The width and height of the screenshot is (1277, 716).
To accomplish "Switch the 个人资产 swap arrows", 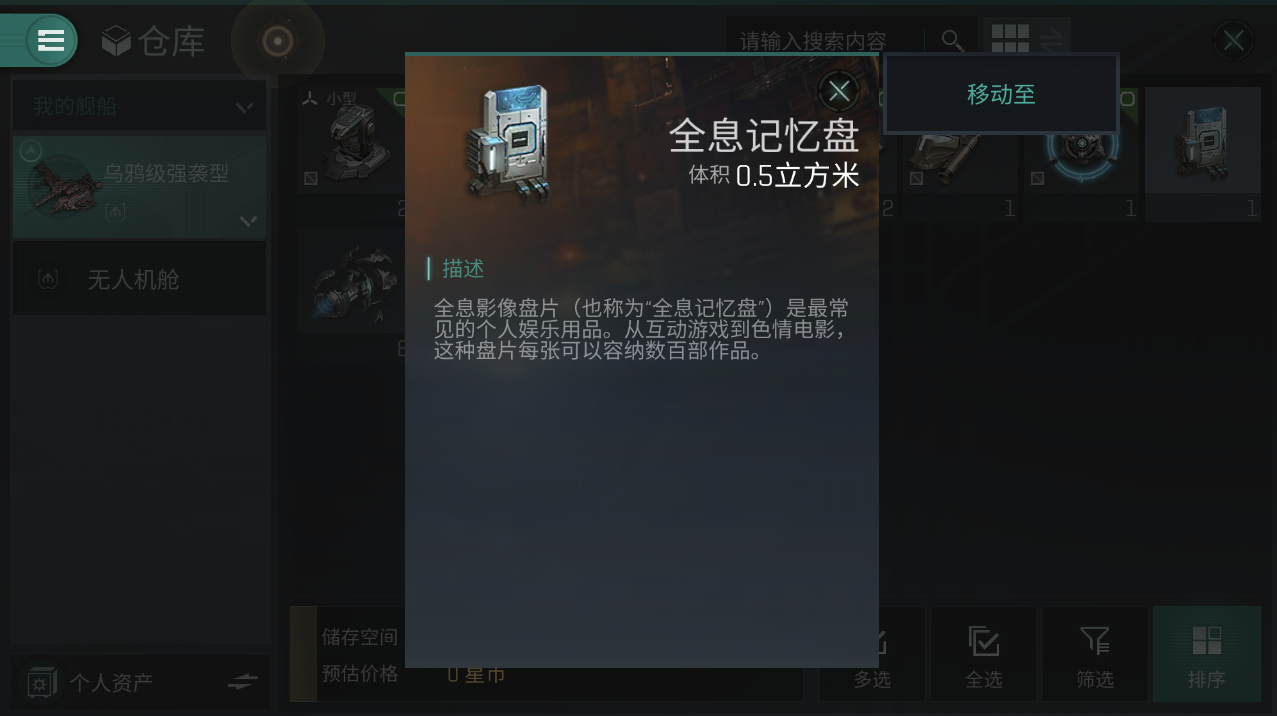I will [x=242, y=682].
